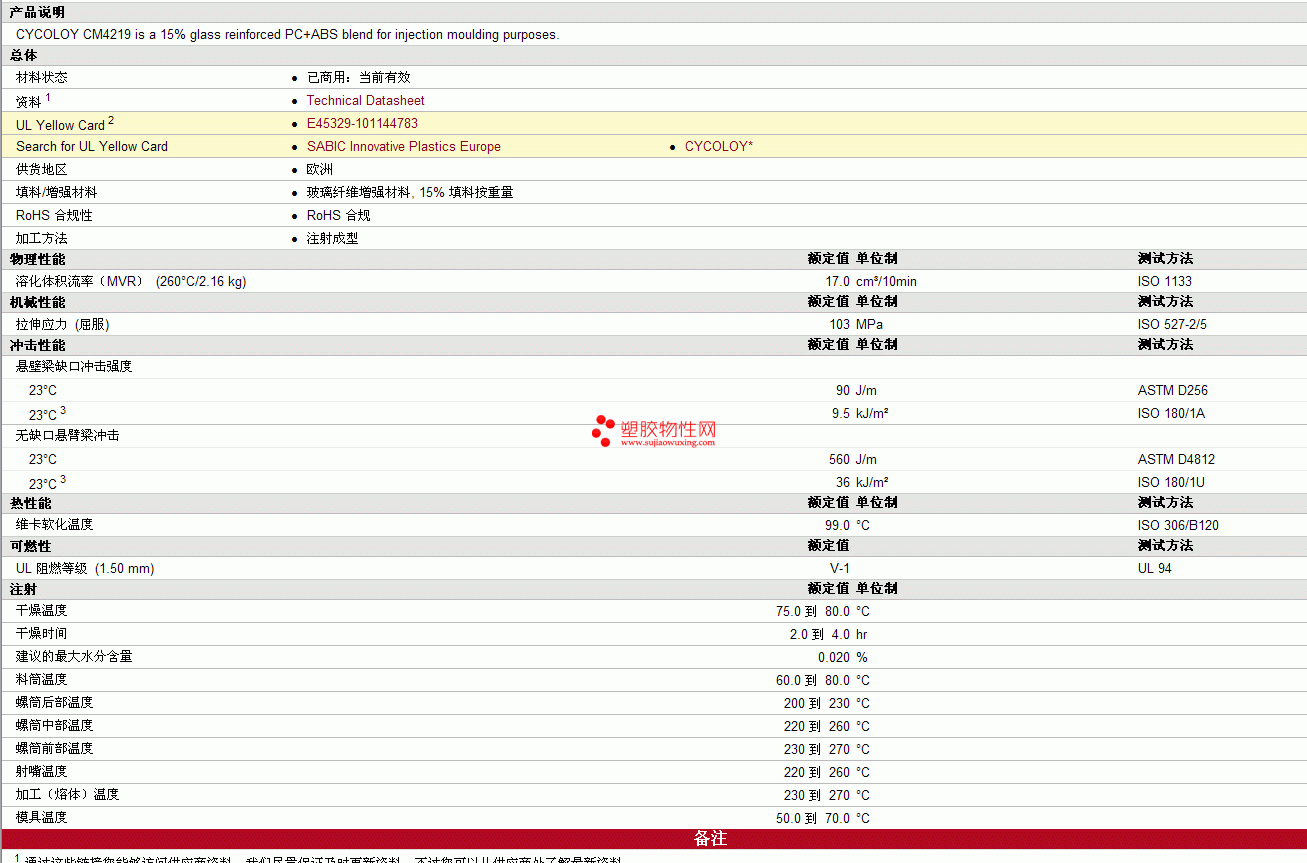Click the 干燥温度 row label
The height and width of the screenshot is (863, 1307).
(42, 610)
